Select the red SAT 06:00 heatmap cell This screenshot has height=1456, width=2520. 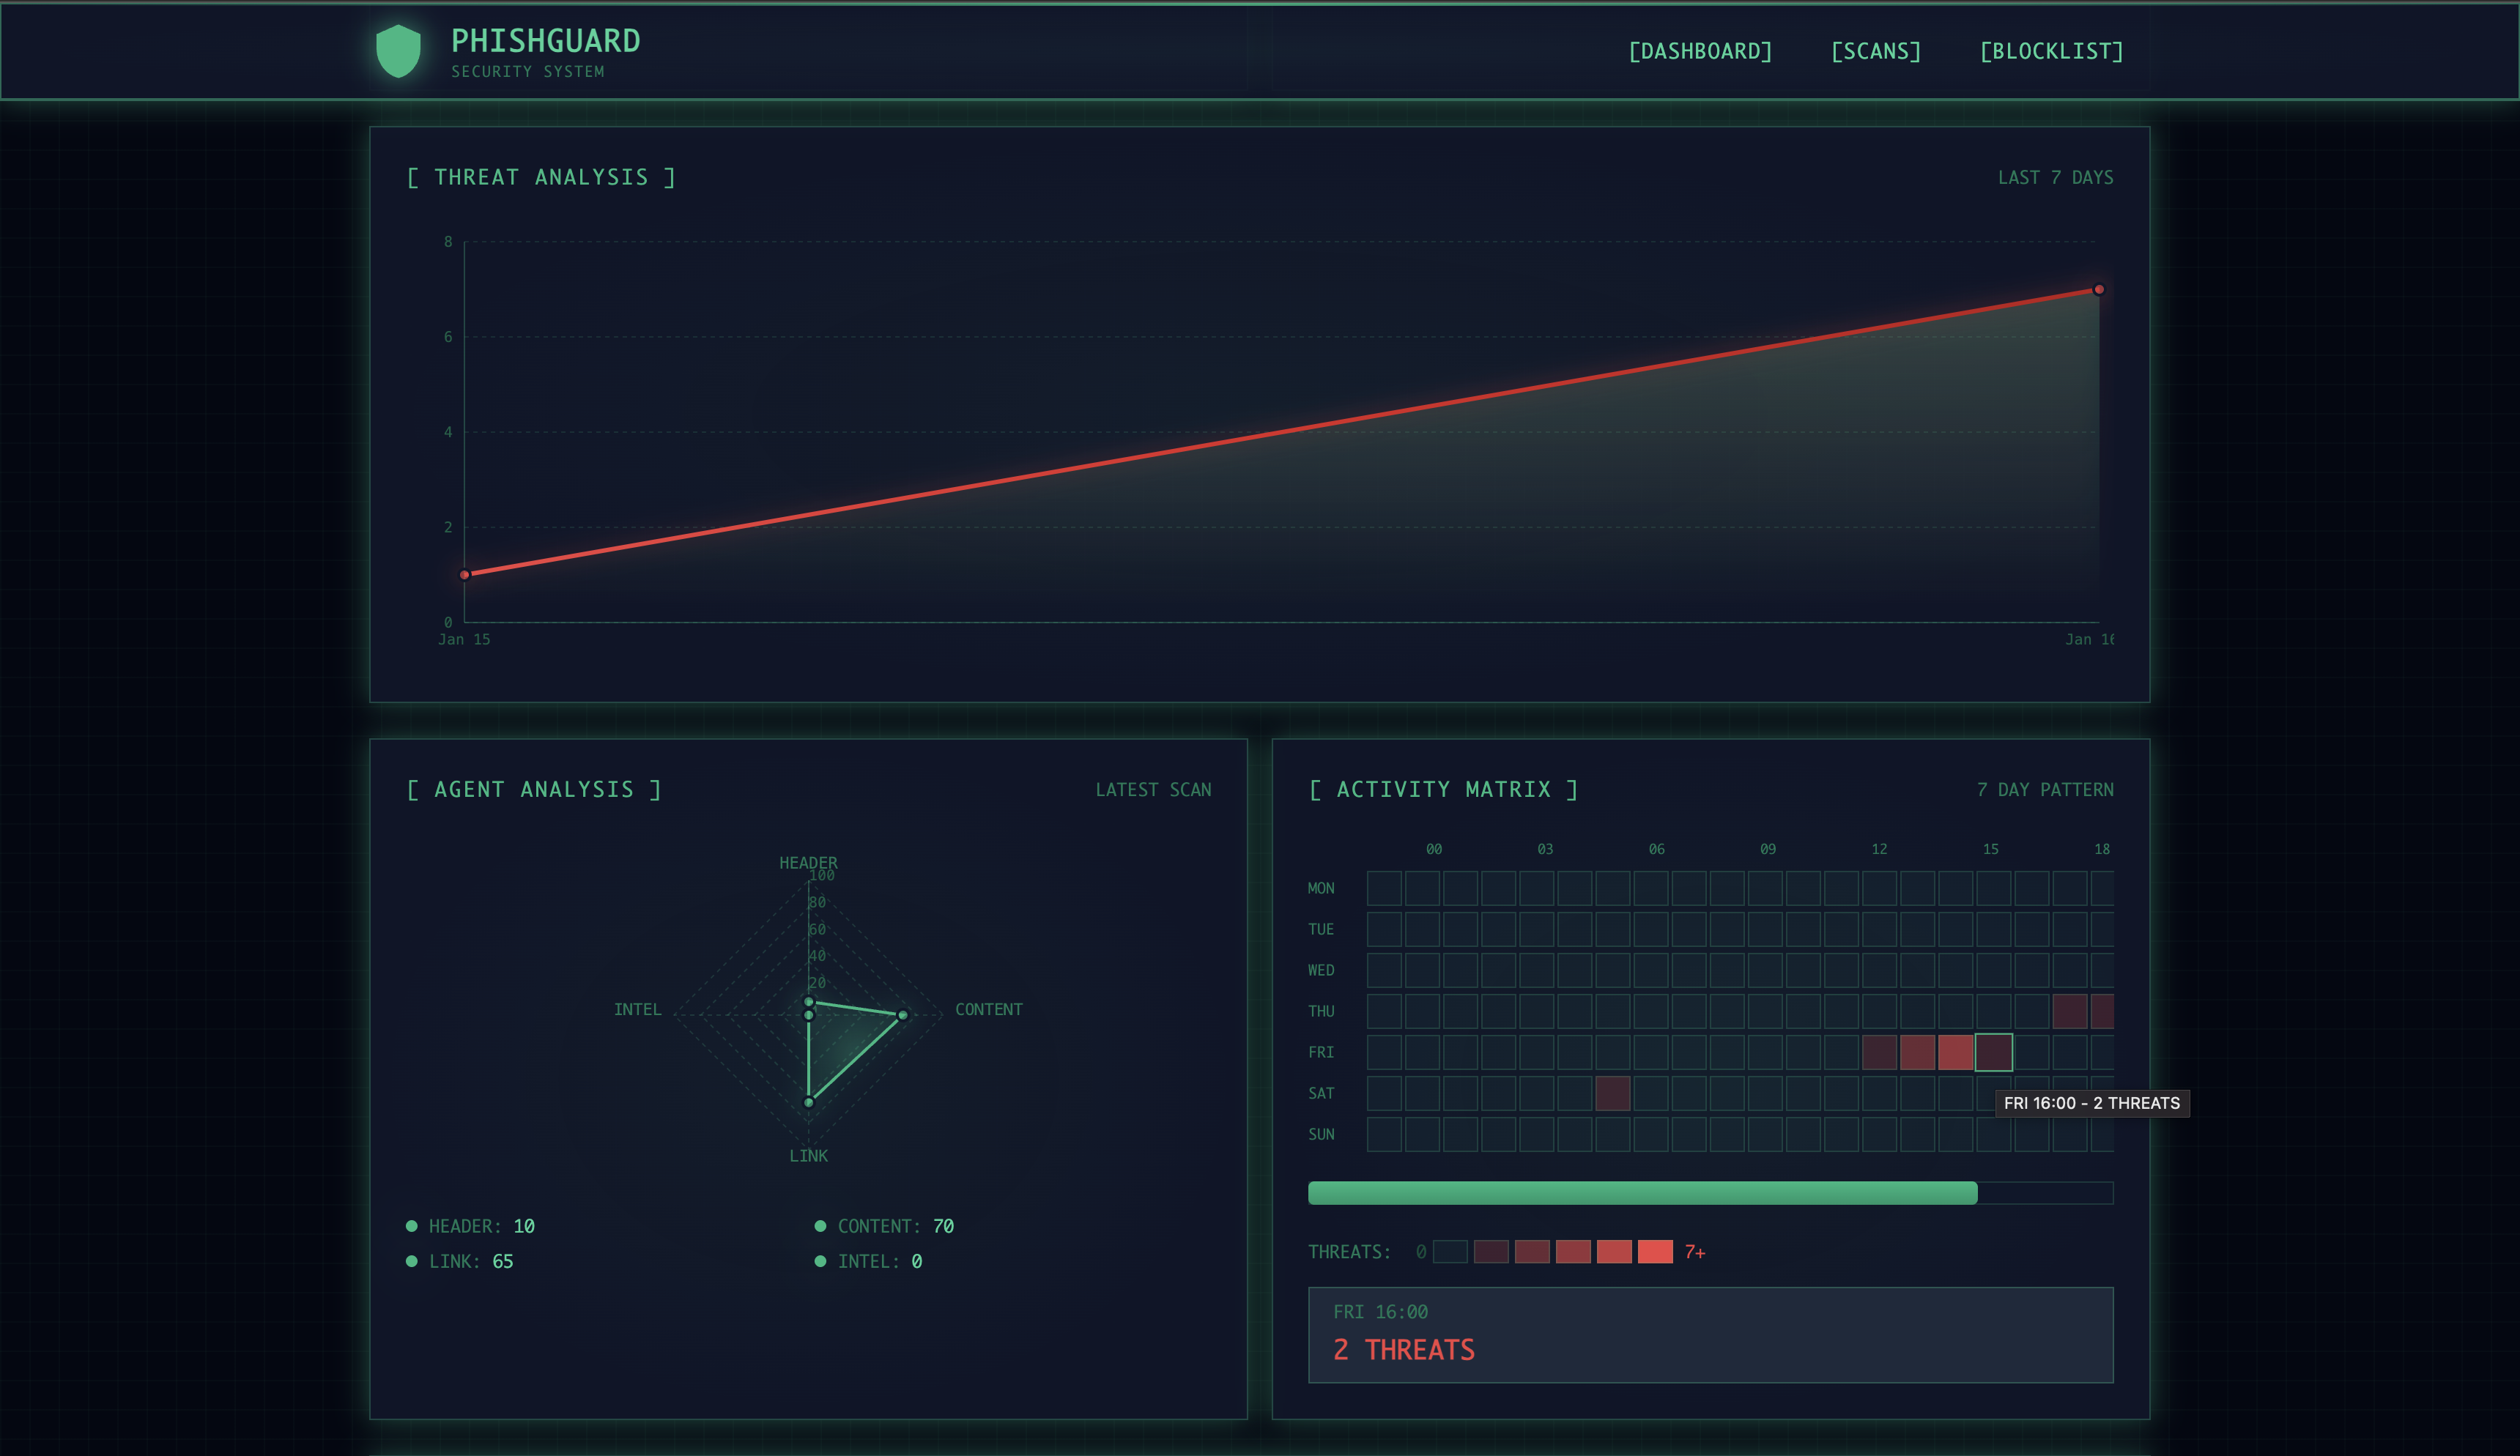[1612, 1093]
